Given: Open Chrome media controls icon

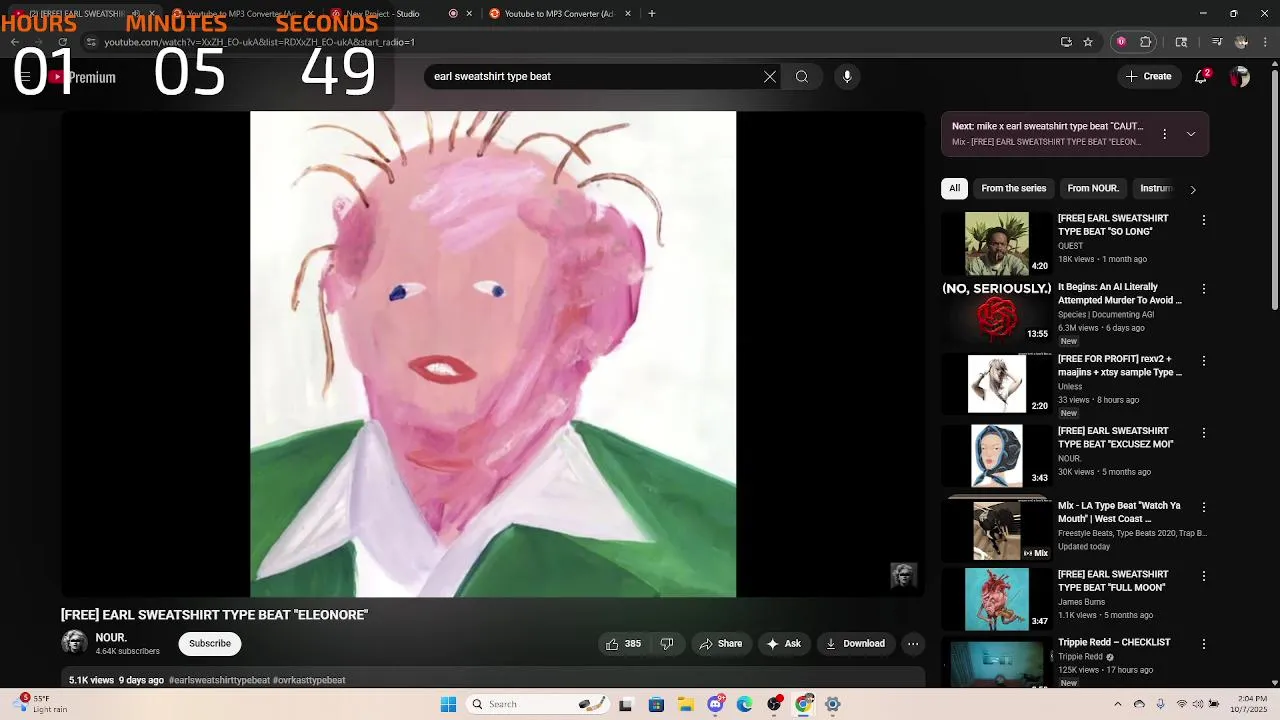Looking at the screenshot, I should coord(1217,42).
